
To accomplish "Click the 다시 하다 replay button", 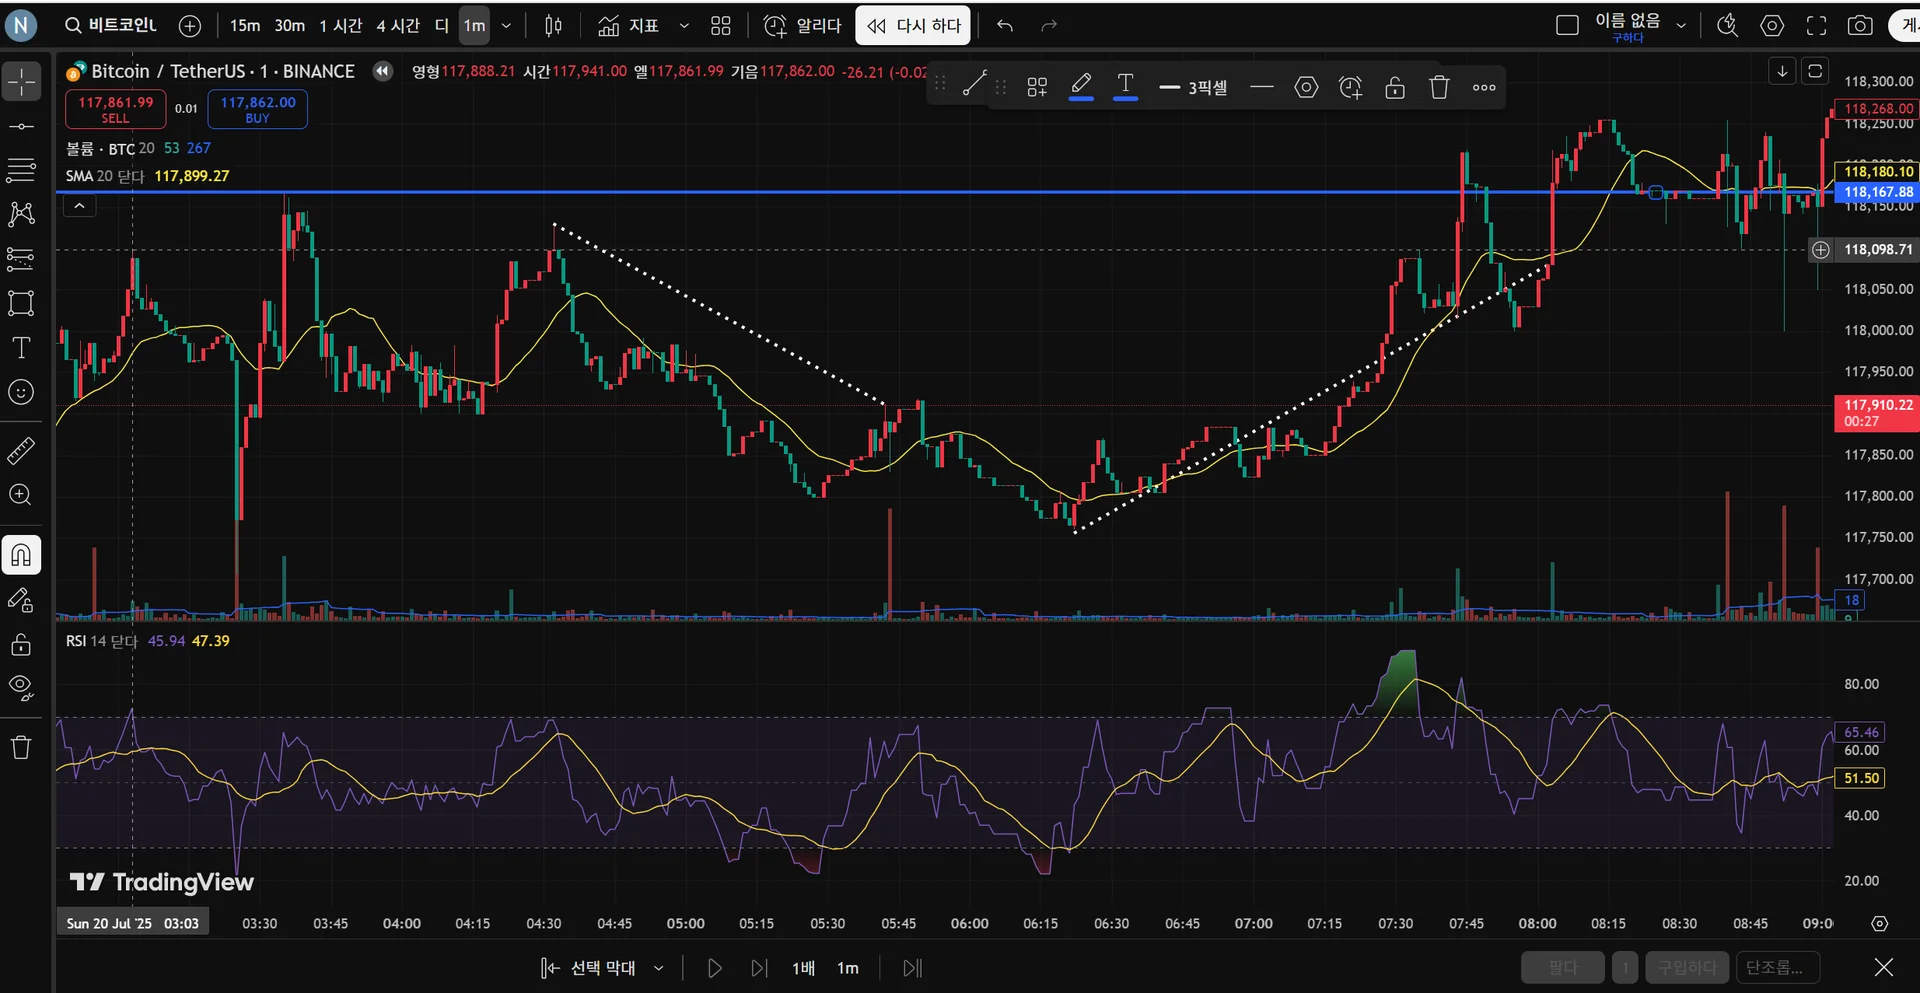I will pyautogui.click(x=915, y=26).
